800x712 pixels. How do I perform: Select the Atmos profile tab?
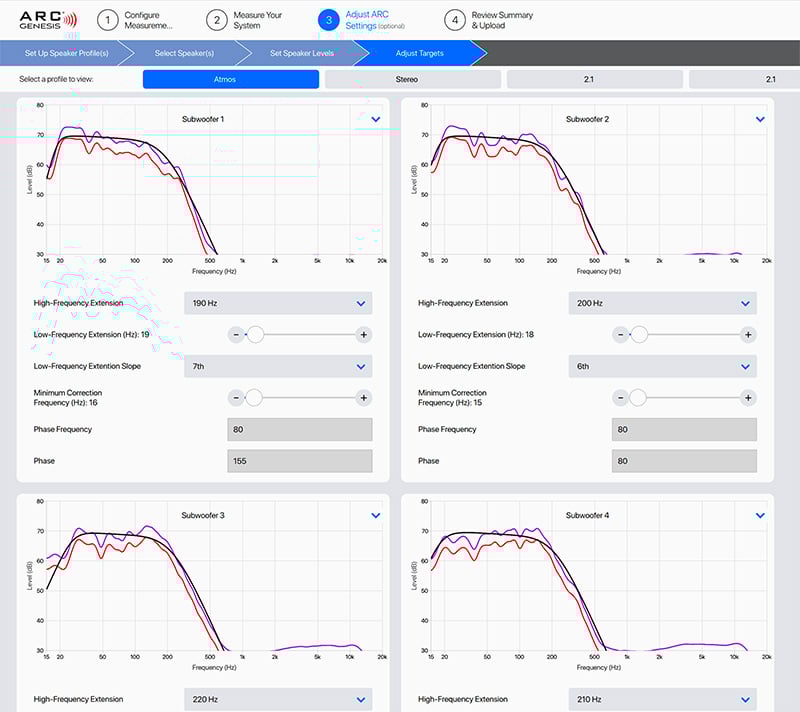231,79
